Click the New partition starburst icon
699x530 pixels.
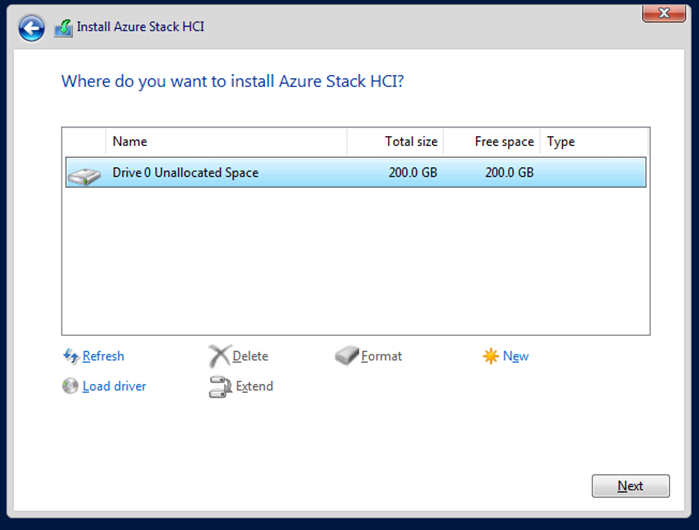tap(490, 356)
